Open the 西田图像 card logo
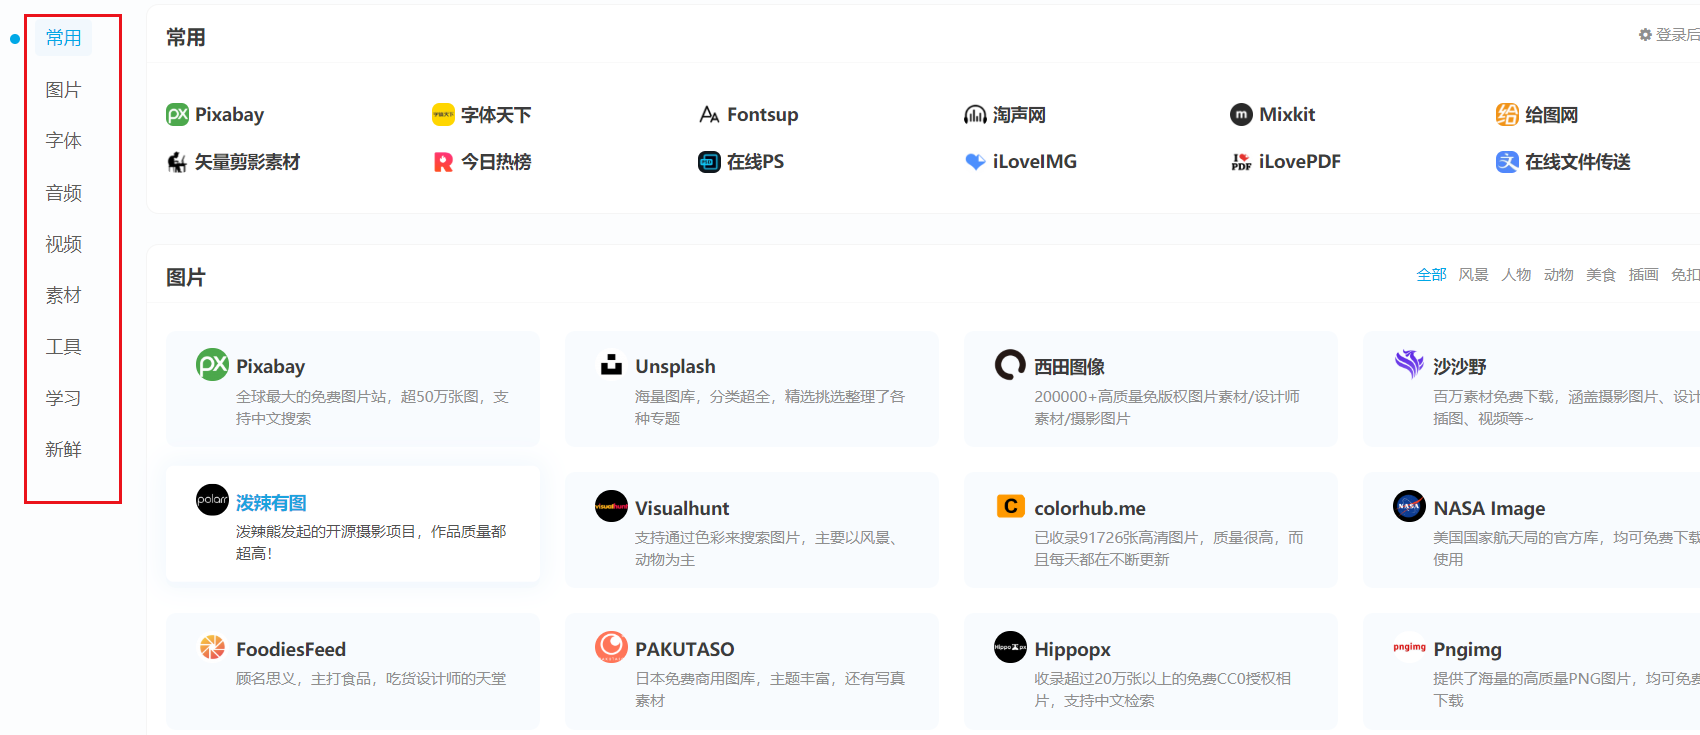Screen dimensions: 1700x735 [1010, 365]
